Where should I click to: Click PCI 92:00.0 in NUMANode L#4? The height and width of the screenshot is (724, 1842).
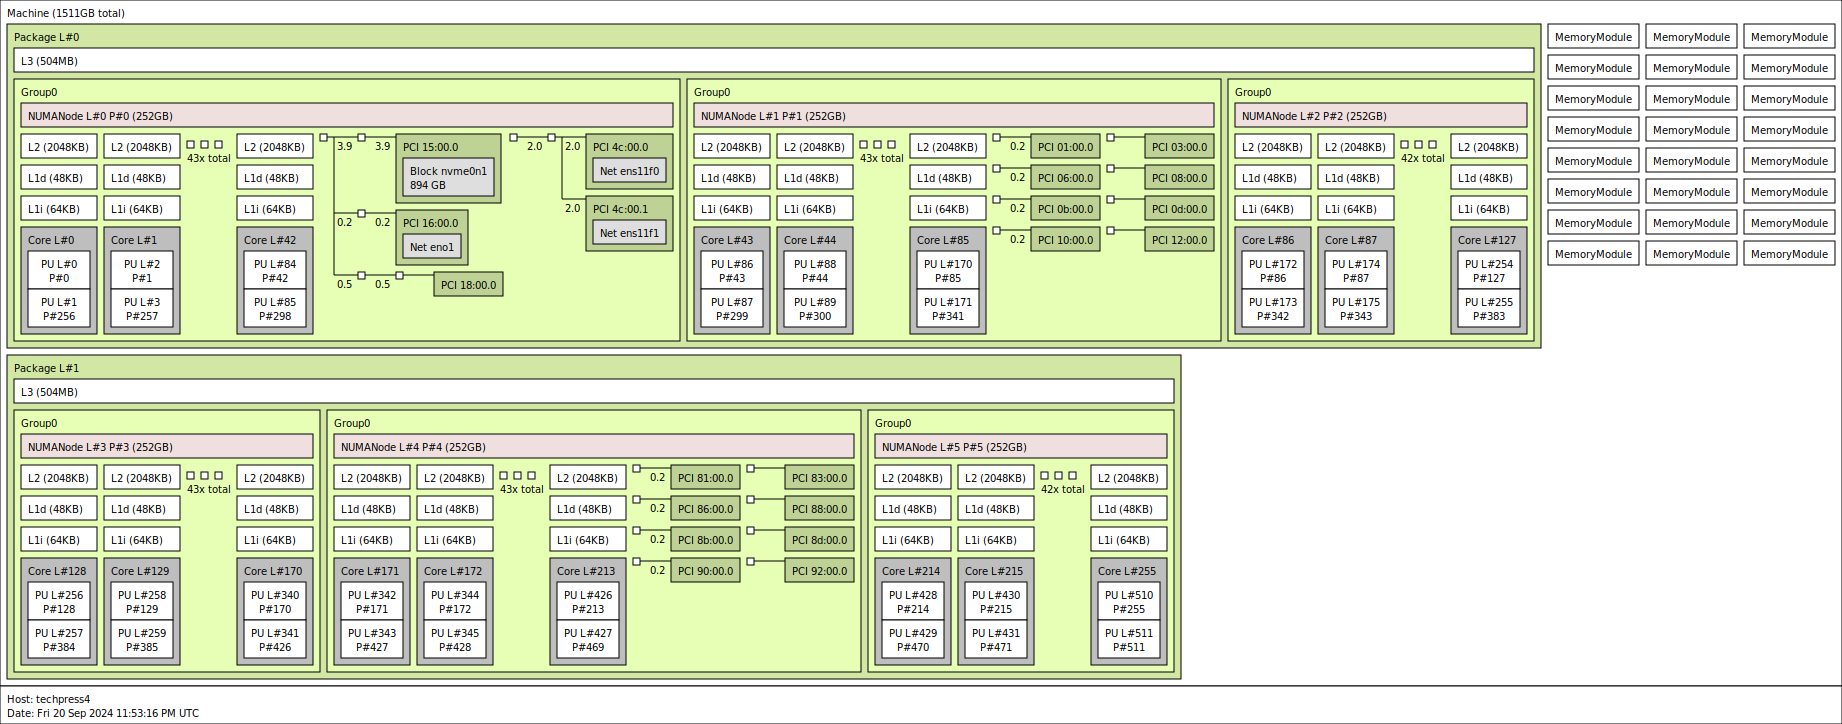819,571
